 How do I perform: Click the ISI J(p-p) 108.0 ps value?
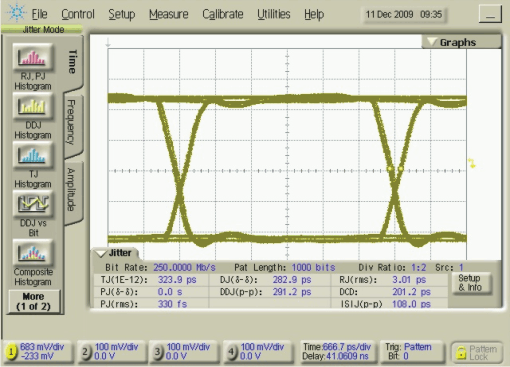411,304
